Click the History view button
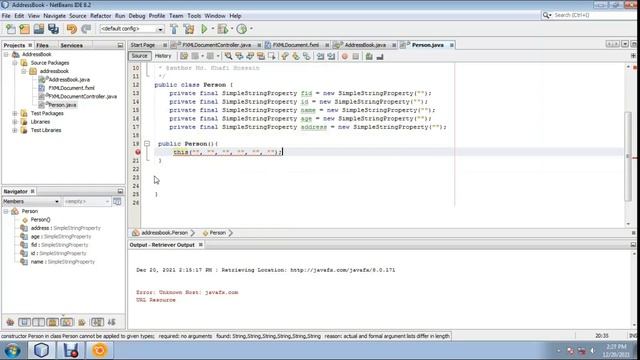This screenshot has height=360, width=640. click(x=163, y=56)
